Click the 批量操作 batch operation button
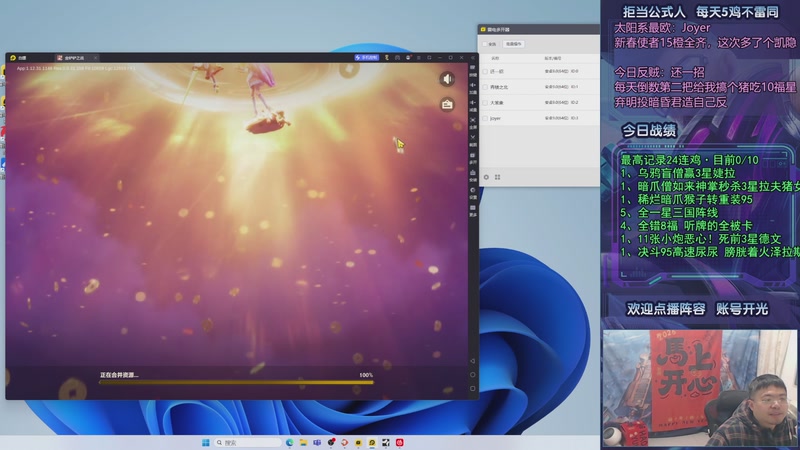The width and height of the screenshot is (800, 450). pyautogui.click(x=514, y=44)
